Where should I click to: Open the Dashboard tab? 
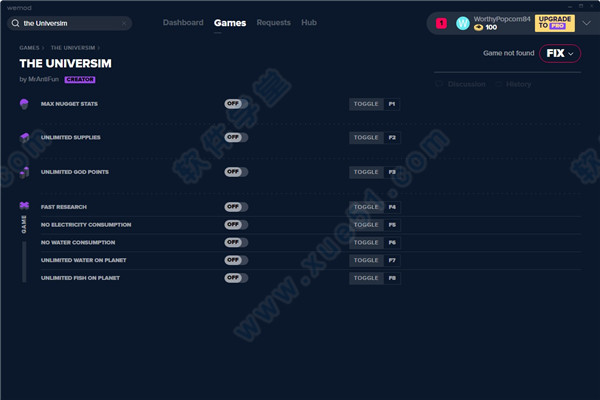pos(183,23)
